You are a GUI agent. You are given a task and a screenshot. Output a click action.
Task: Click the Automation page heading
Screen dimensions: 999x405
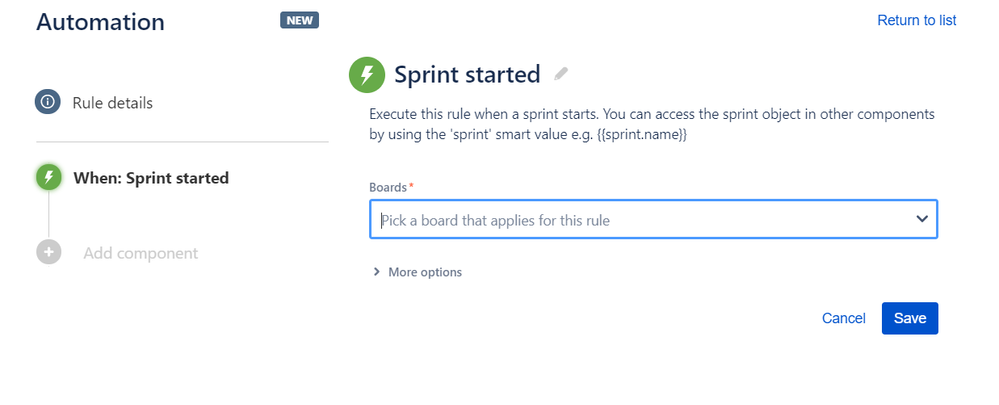click(101, 22)
